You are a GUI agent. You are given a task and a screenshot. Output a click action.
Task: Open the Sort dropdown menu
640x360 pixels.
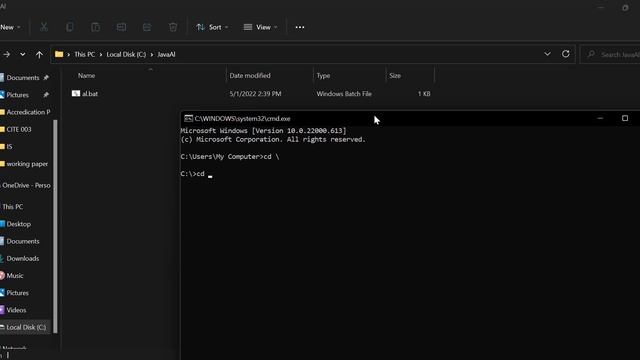click(212, 27)
